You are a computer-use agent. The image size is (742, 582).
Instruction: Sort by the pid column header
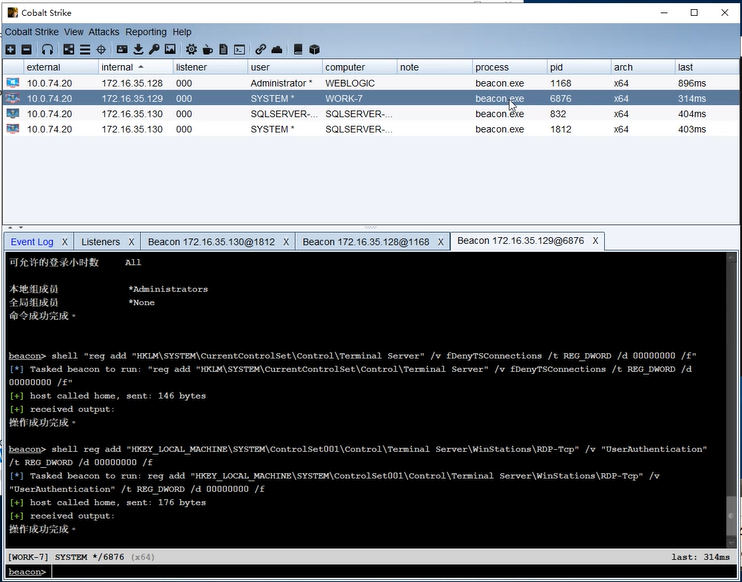pos(579,67)
